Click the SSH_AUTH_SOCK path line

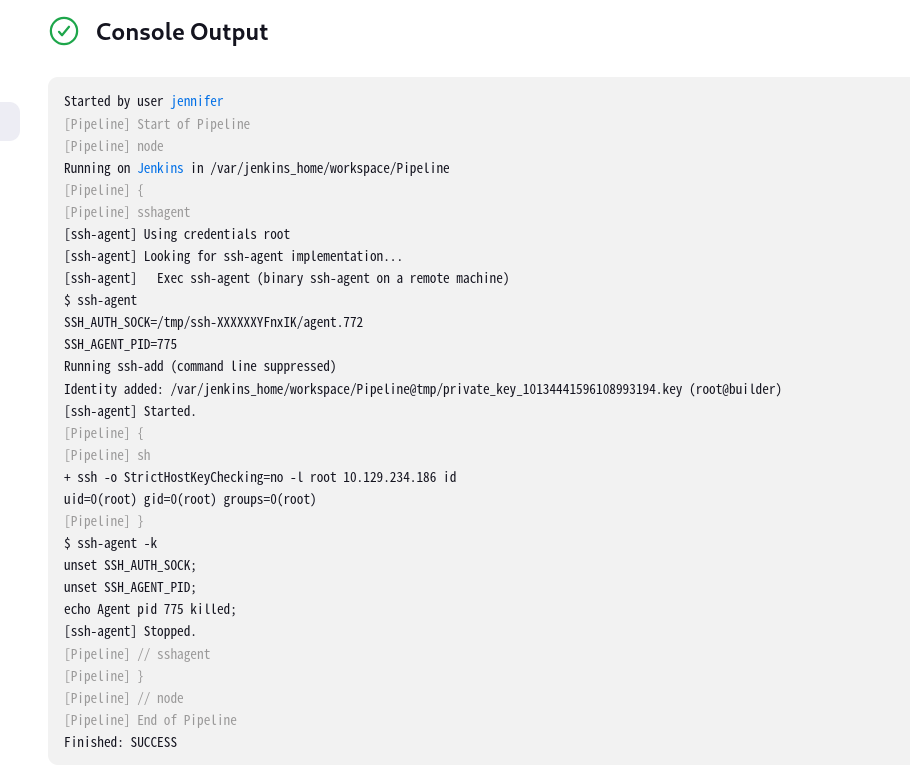coord(214,323)
